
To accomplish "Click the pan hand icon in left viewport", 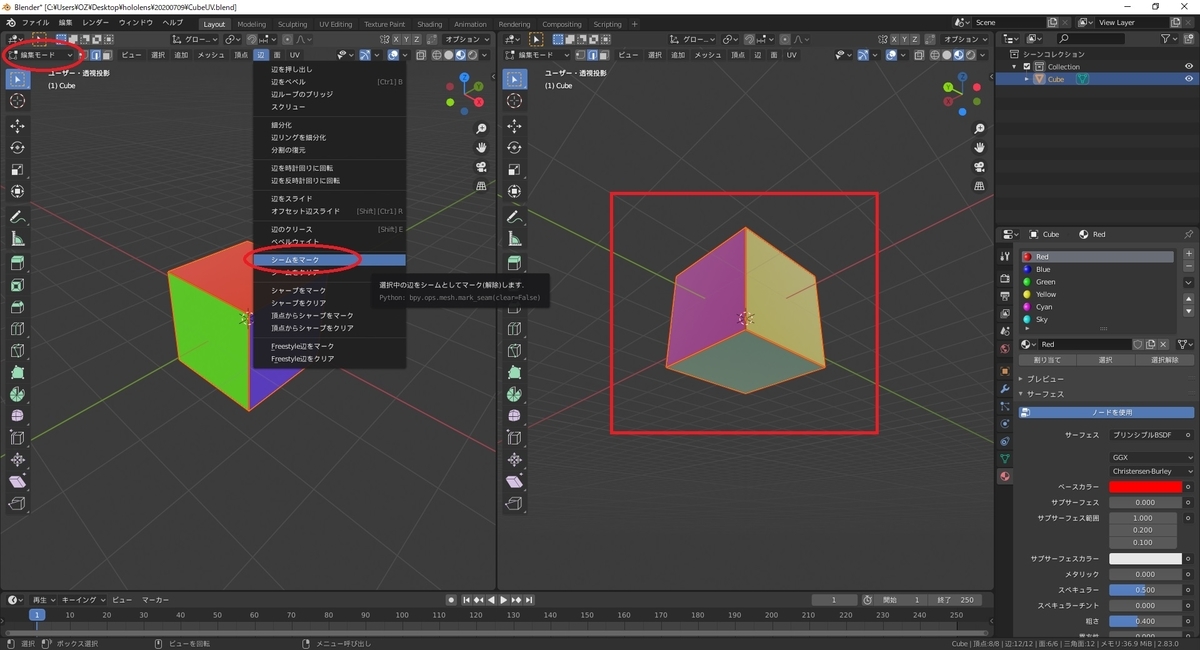I will (x=481, y=148).
